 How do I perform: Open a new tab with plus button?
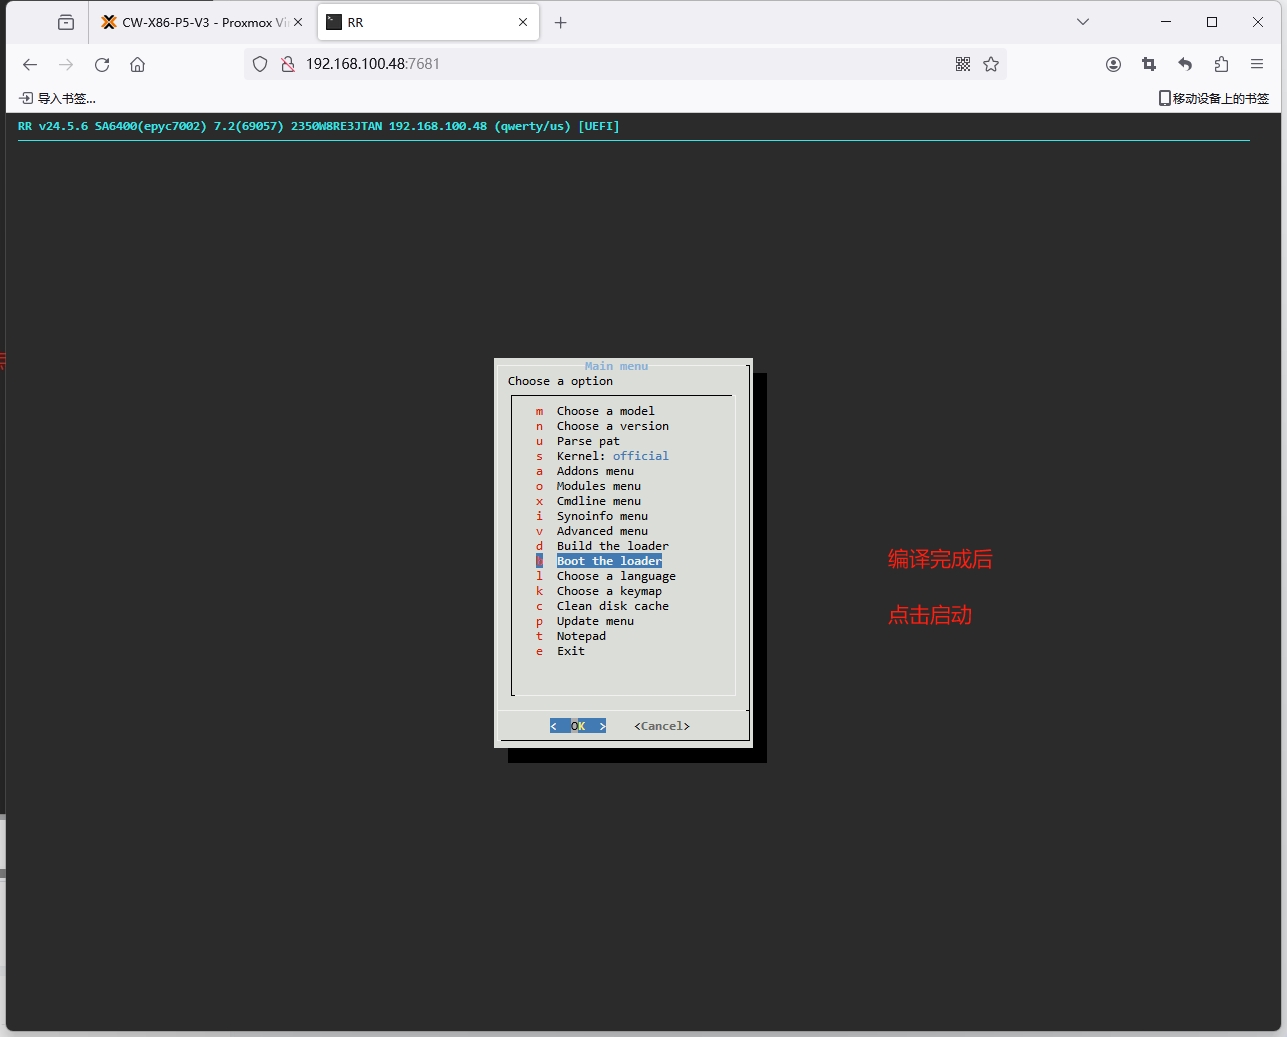(561, 22)
